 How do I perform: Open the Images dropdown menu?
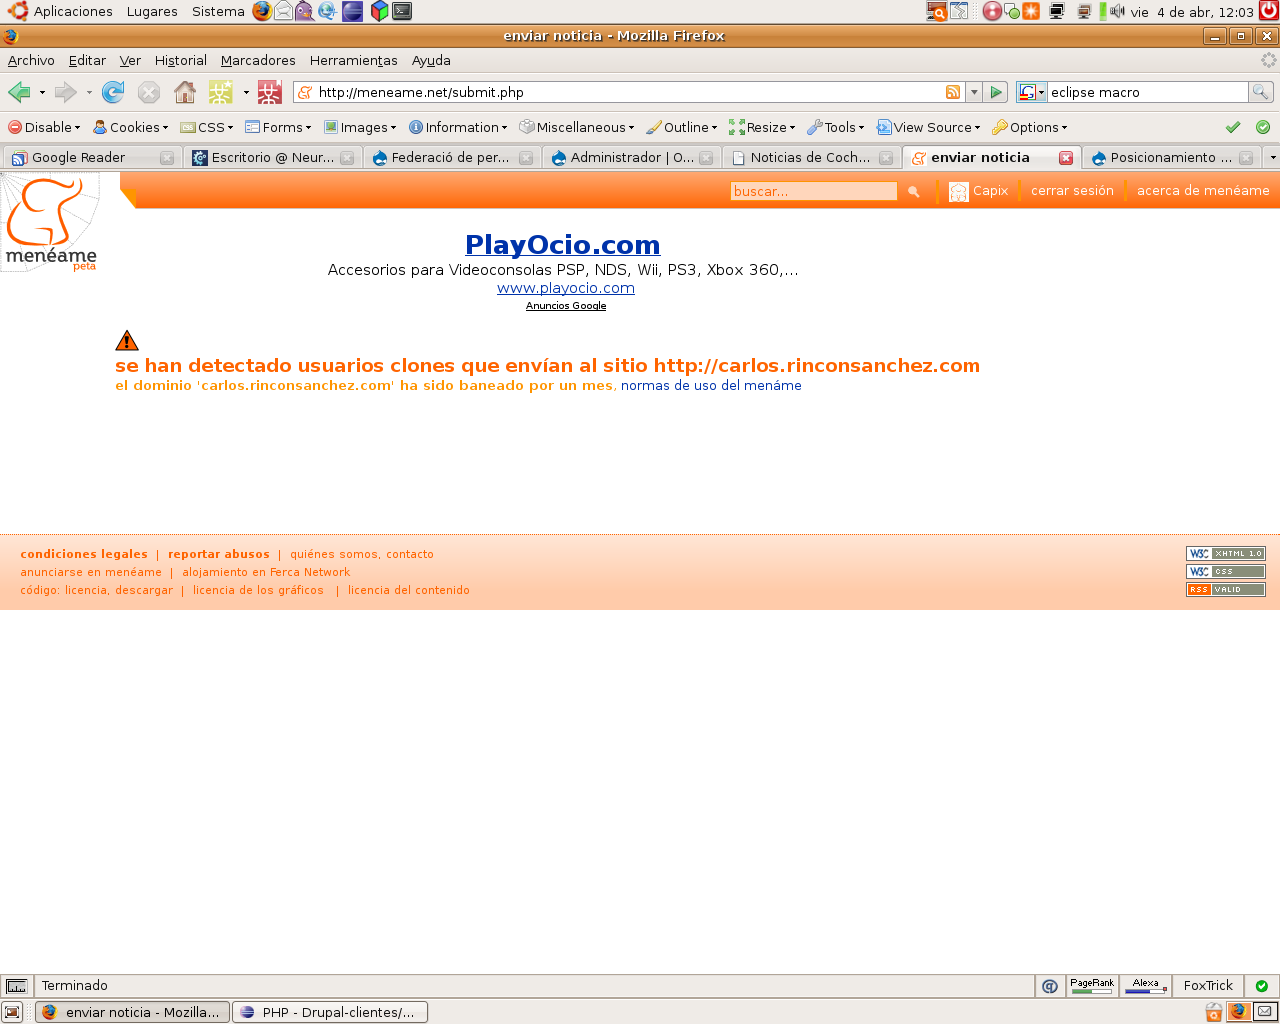(360, 127)
